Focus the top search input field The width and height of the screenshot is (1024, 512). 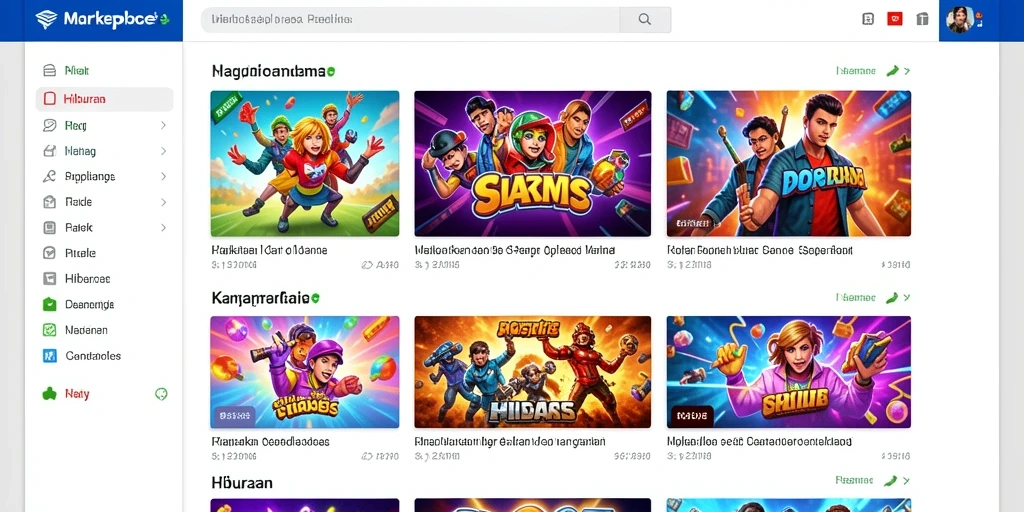tap(410, 20)
